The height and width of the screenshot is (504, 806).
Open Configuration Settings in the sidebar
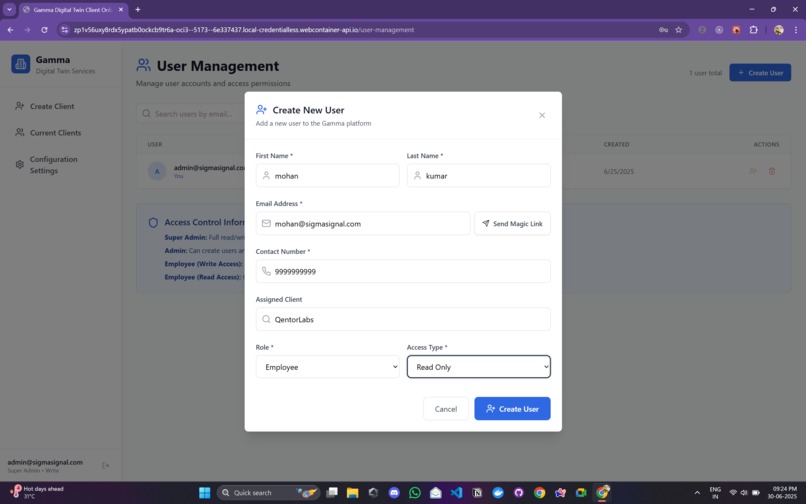[x=53, y=165]
